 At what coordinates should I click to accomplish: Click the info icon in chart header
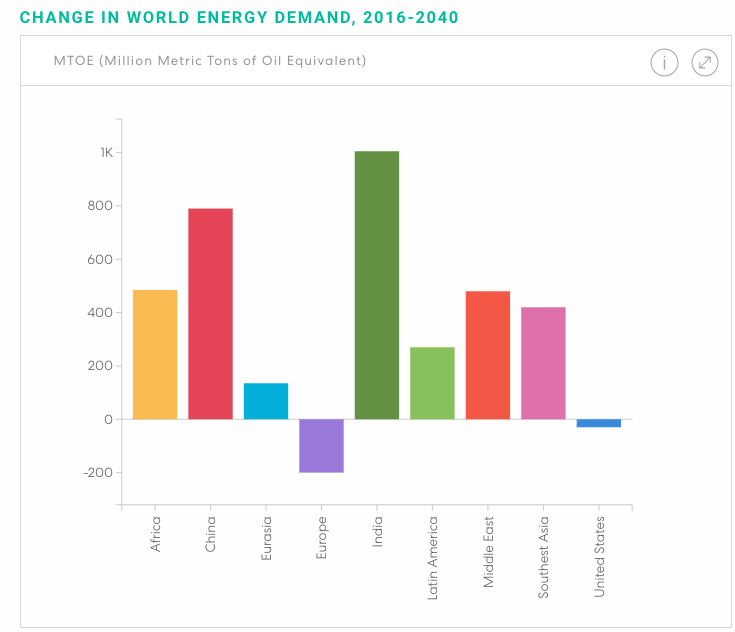(x=664, y=62)
